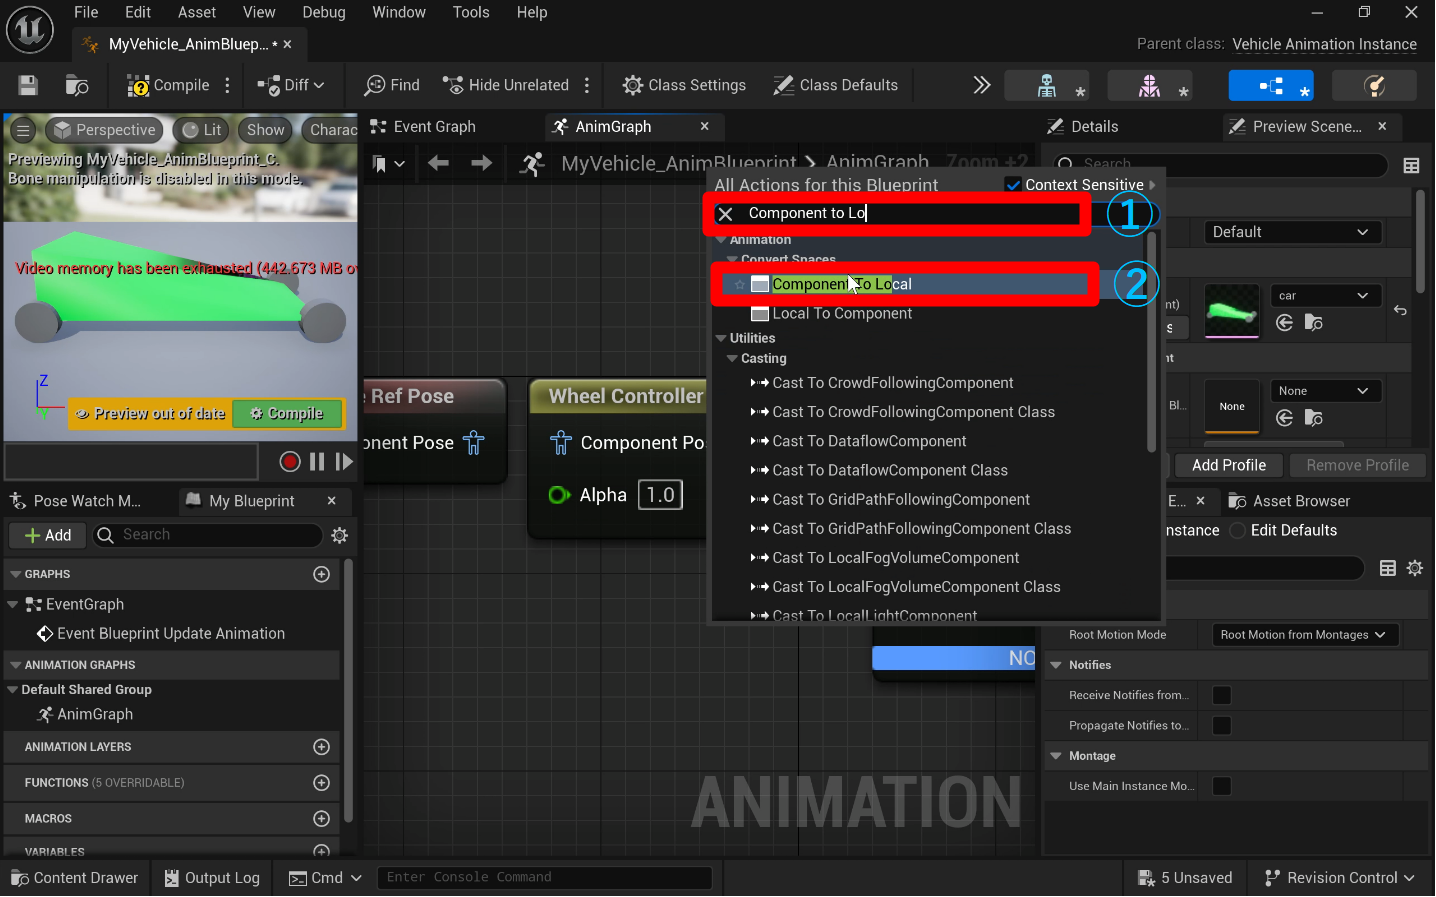
Task: Open the Asset menu
Action: coord(197,12)
